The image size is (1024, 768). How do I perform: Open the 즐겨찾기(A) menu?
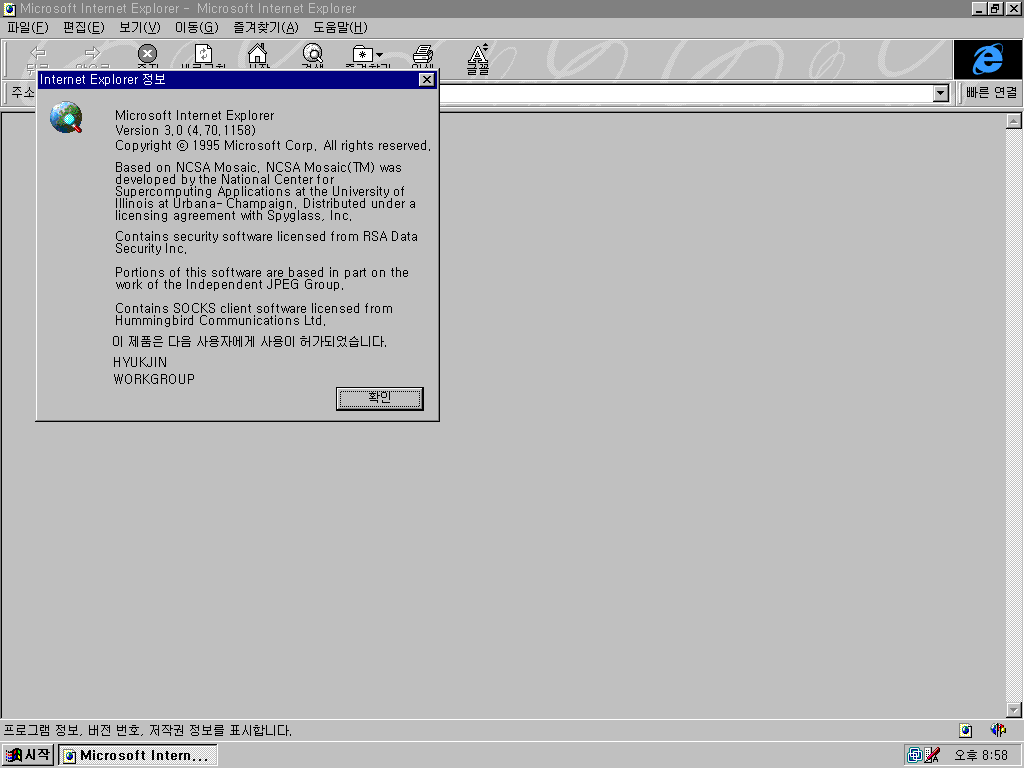click(x=266, y=27)
